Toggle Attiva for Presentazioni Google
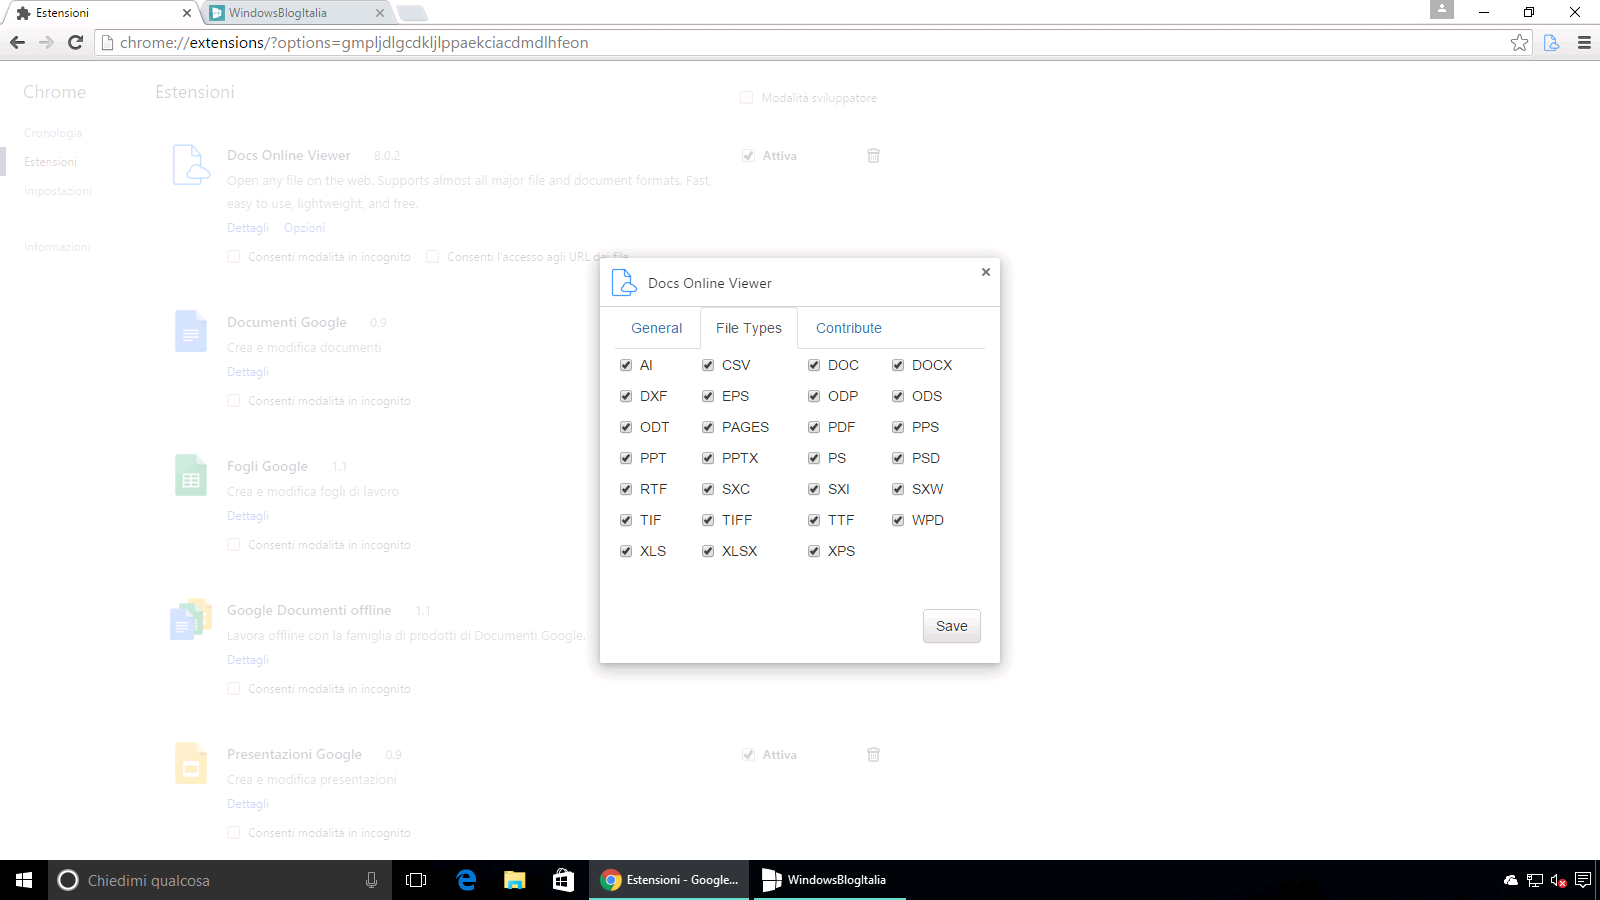This screenshot has height=900, width=1600. tap(748, 755)
